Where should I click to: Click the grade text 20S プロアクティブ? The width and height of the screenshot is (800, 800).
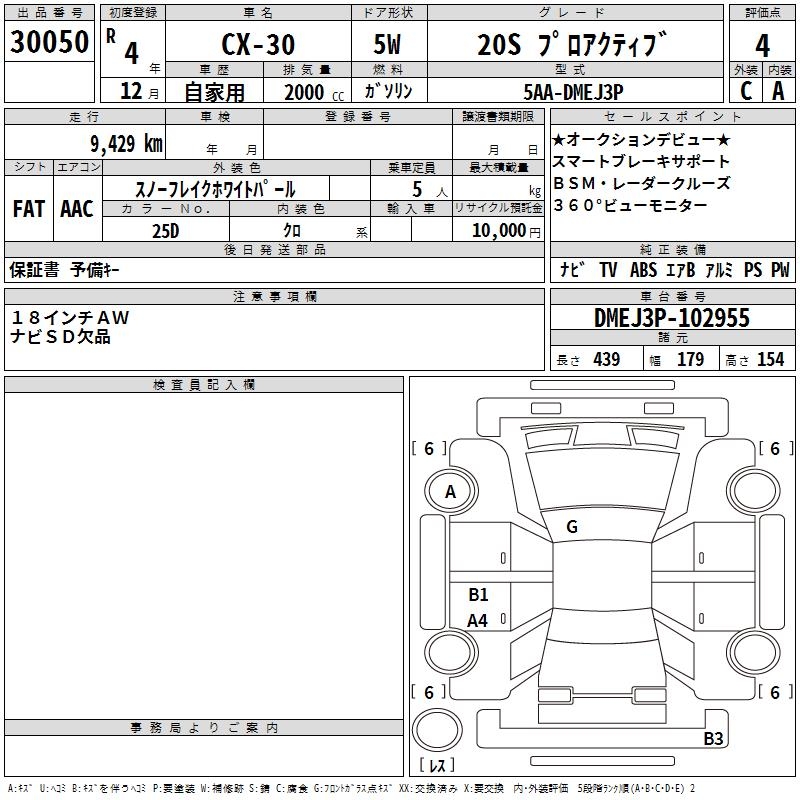coord(572,44)
